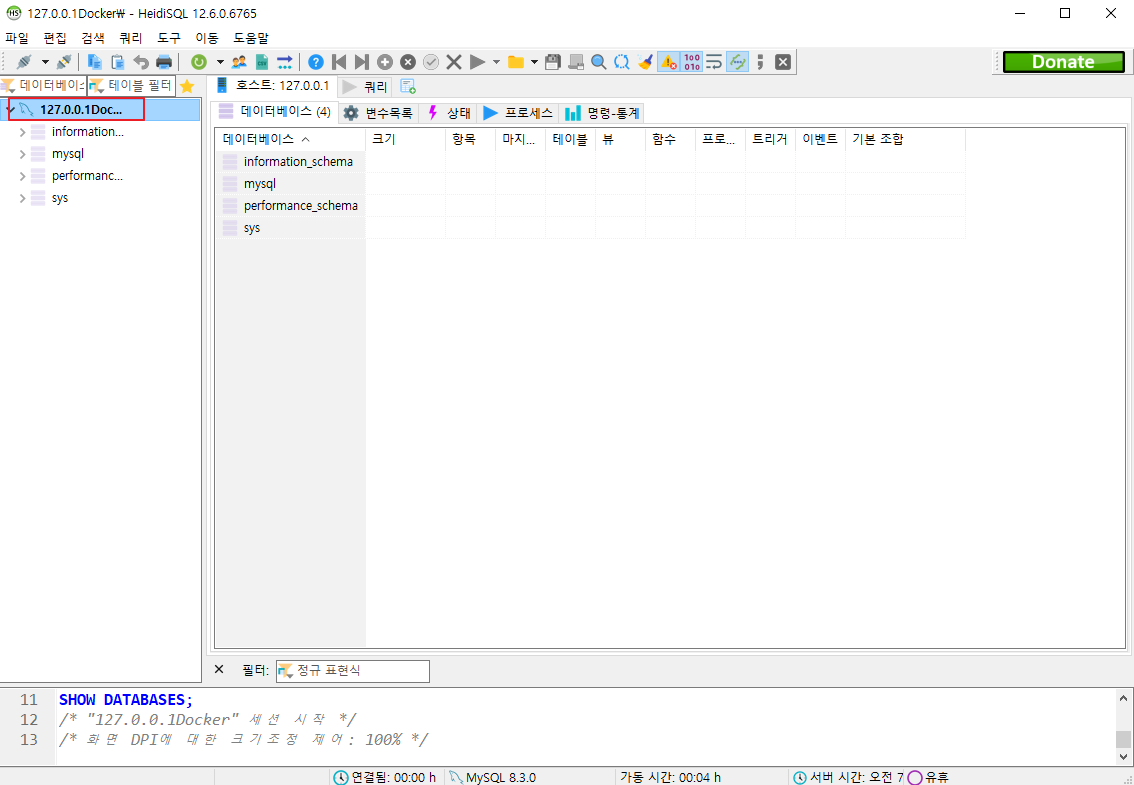Click the broom Reformat SQL icon

pos(644,62)
